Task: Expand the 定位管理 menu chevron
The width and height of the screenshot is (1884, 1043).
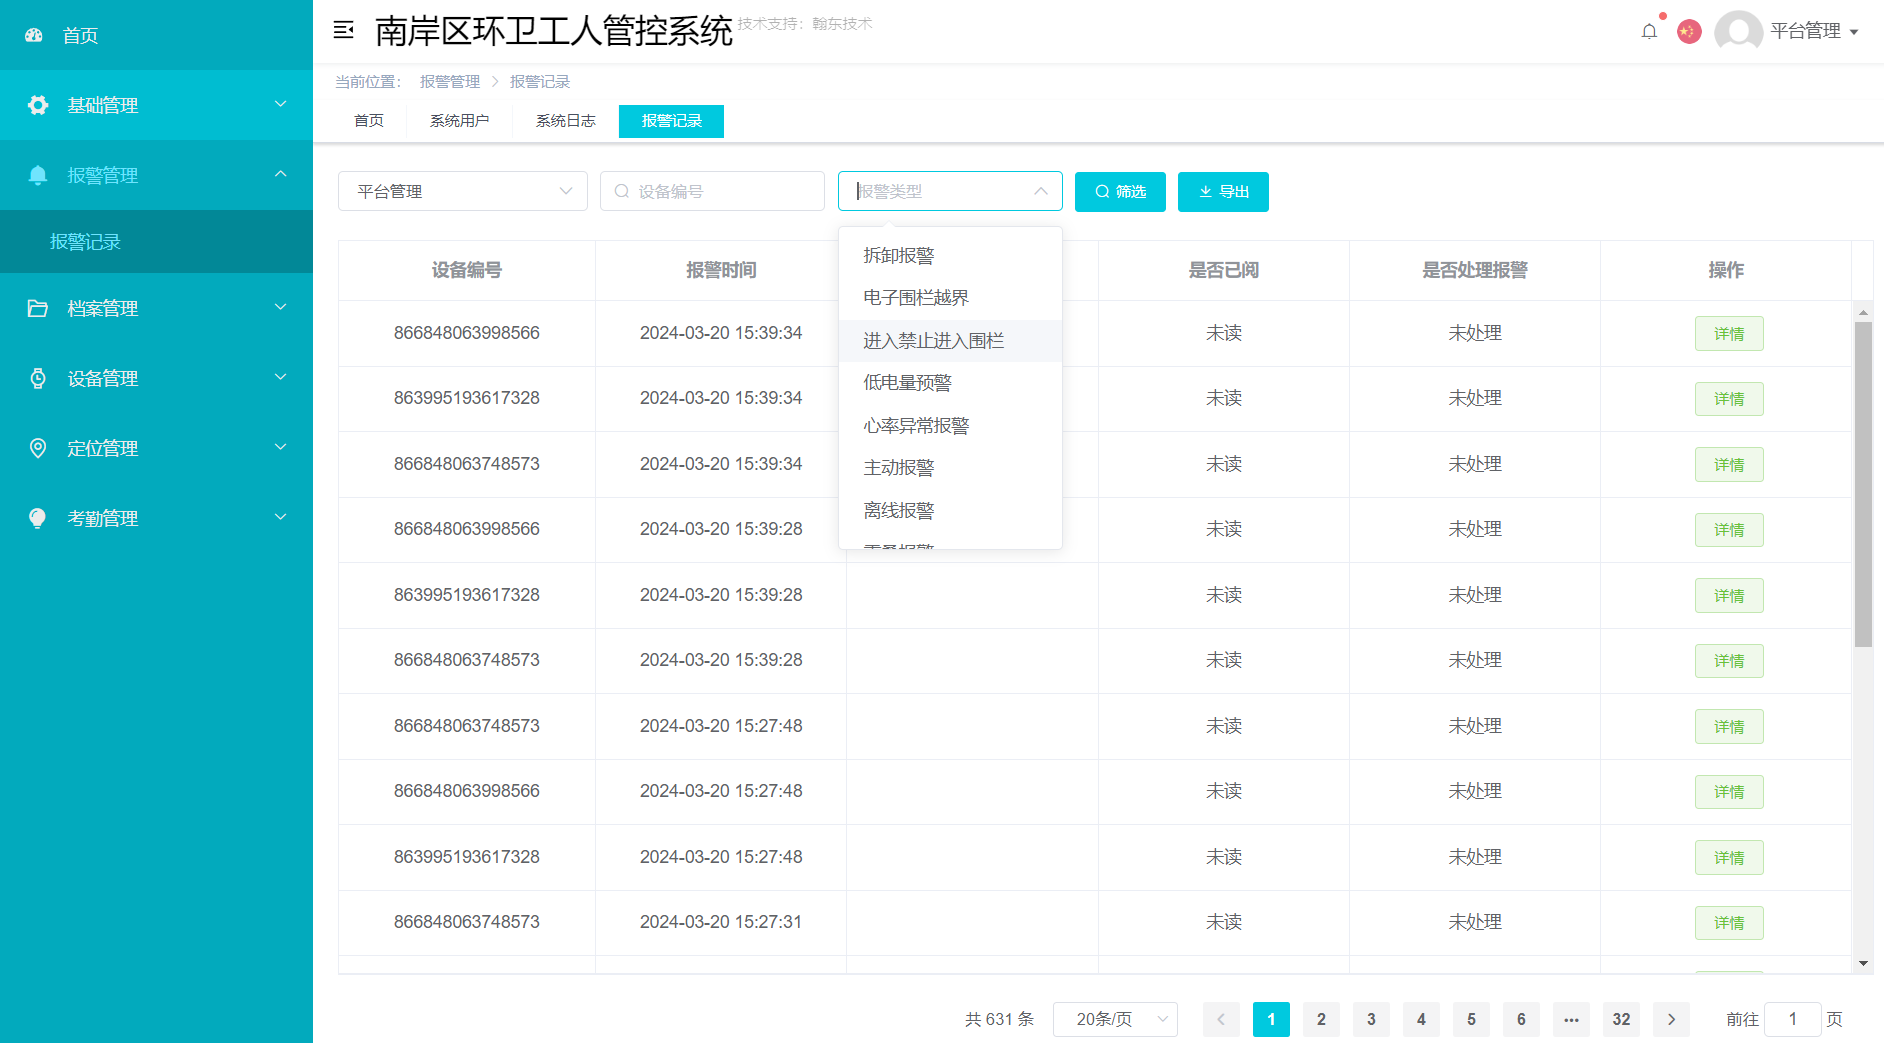Action: 281,447
